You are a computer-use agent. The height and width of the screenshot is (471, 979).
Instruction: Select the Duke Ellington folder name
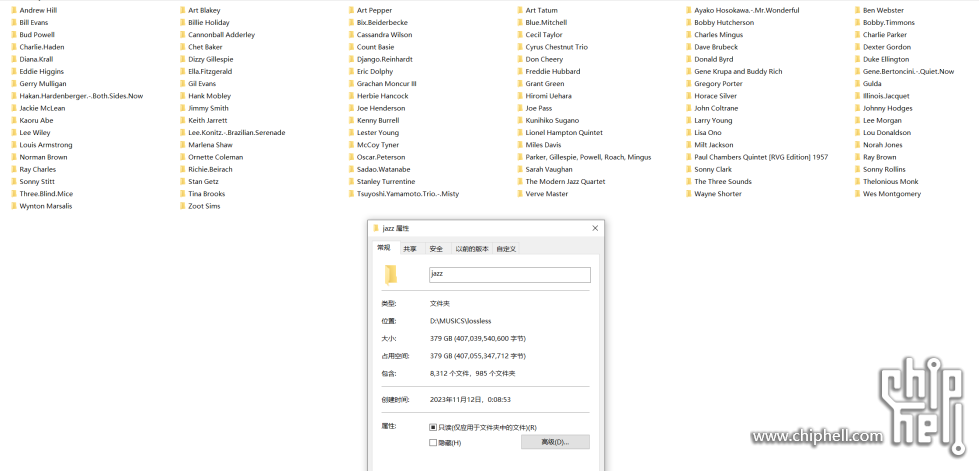[886, 59]
